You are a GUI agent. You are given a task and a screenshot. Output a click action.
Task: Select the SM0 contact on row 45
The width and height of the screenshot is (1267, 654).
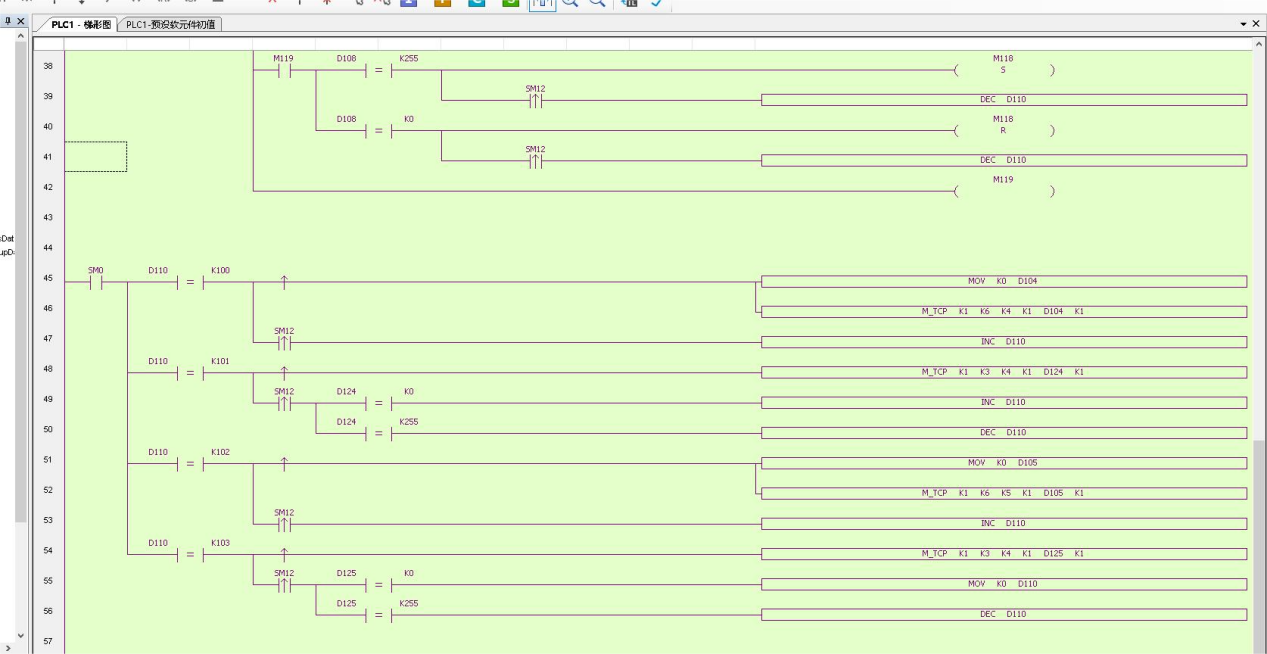(96, 282)
